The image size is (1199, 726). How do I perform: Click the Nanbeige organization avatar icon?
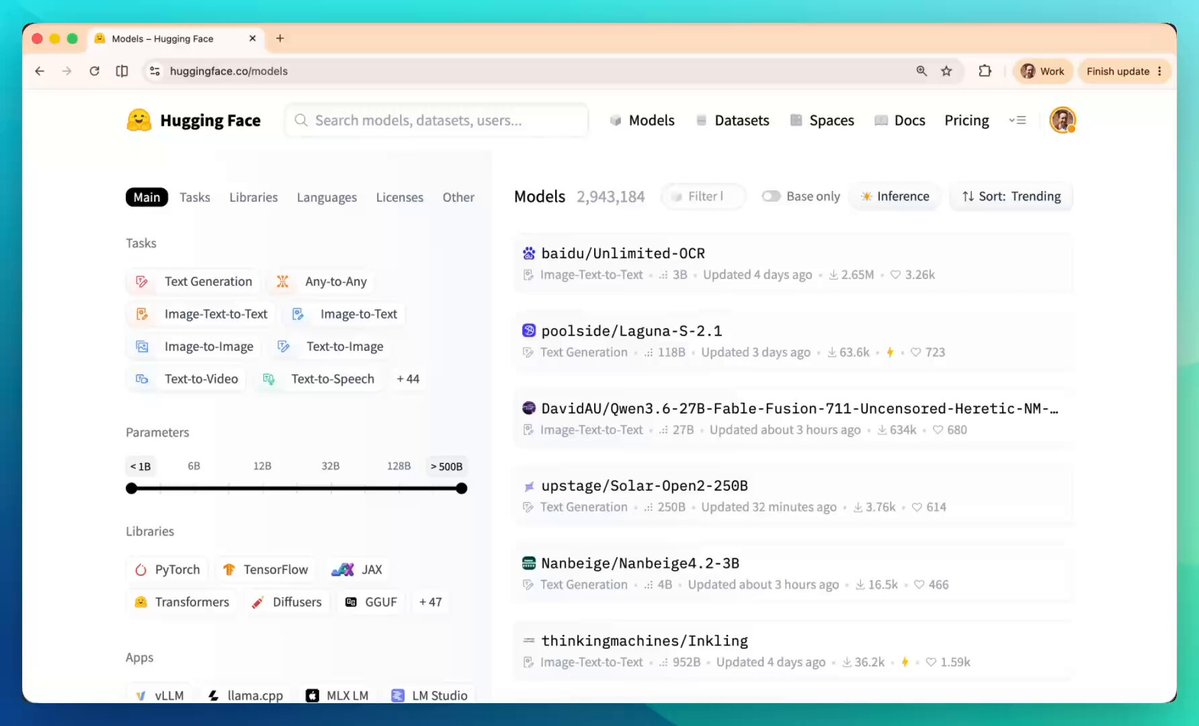tap(528, 563)
